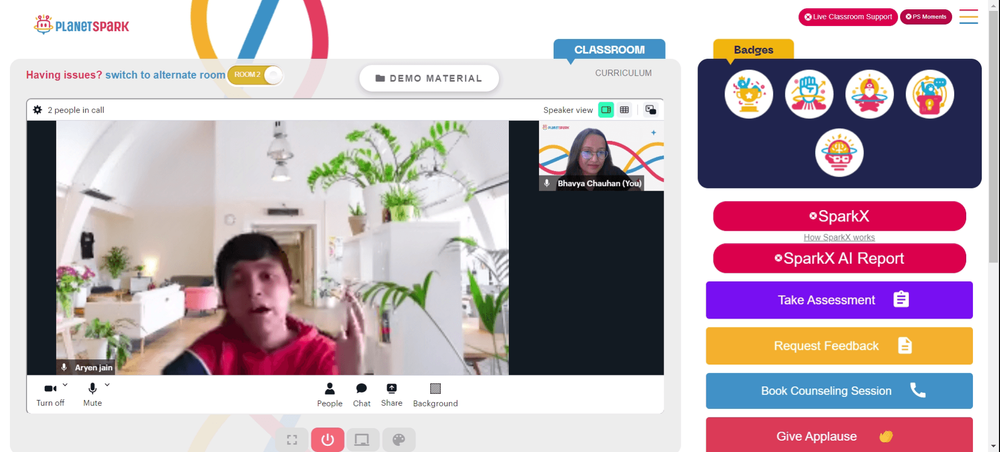Switch to the CLASSROOM tab
Image resolution: width=1000 pixels, height=452 pixels.
click(609, 50)
